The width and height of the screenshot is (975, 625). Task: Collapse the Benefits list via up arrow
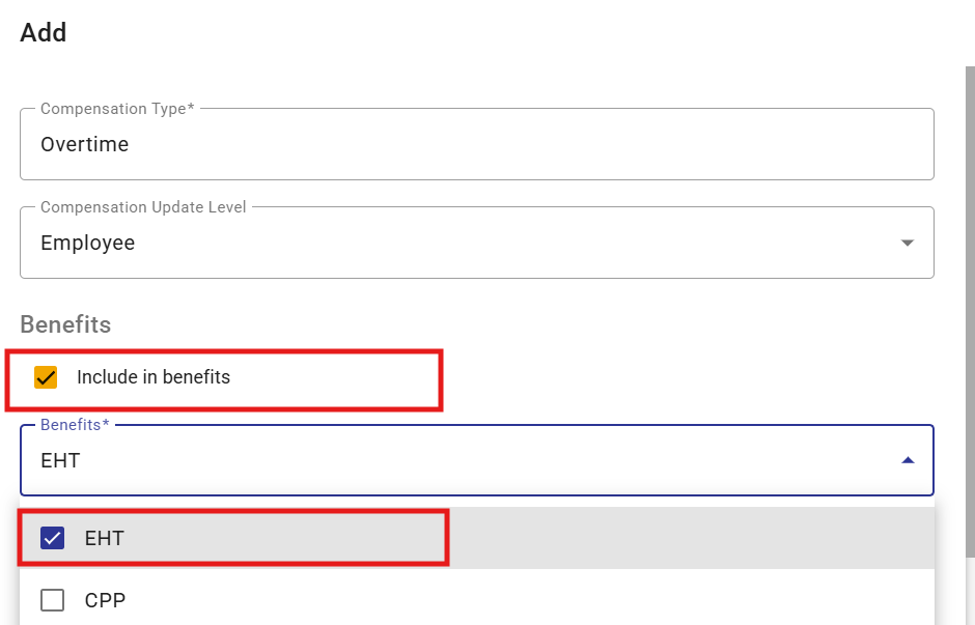pyautogui.click(x=907, y=460)
